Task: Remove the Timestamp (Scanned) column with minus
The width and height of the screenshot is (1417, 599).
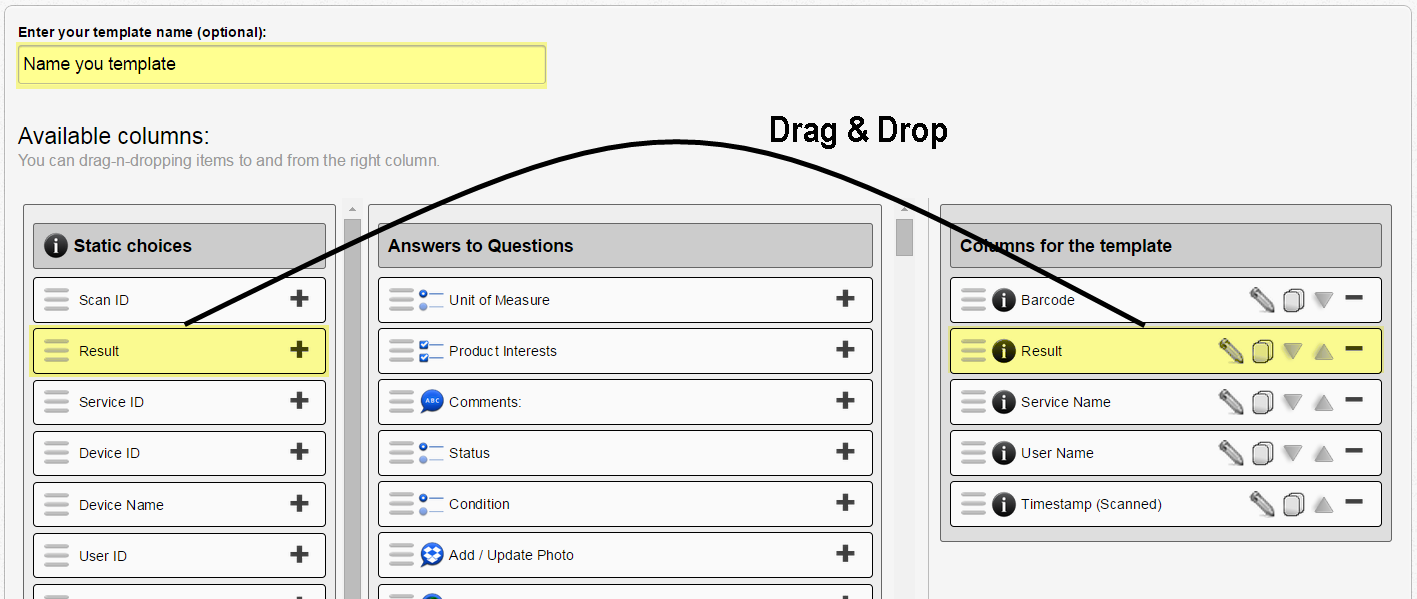Action: click(1354, 502)
